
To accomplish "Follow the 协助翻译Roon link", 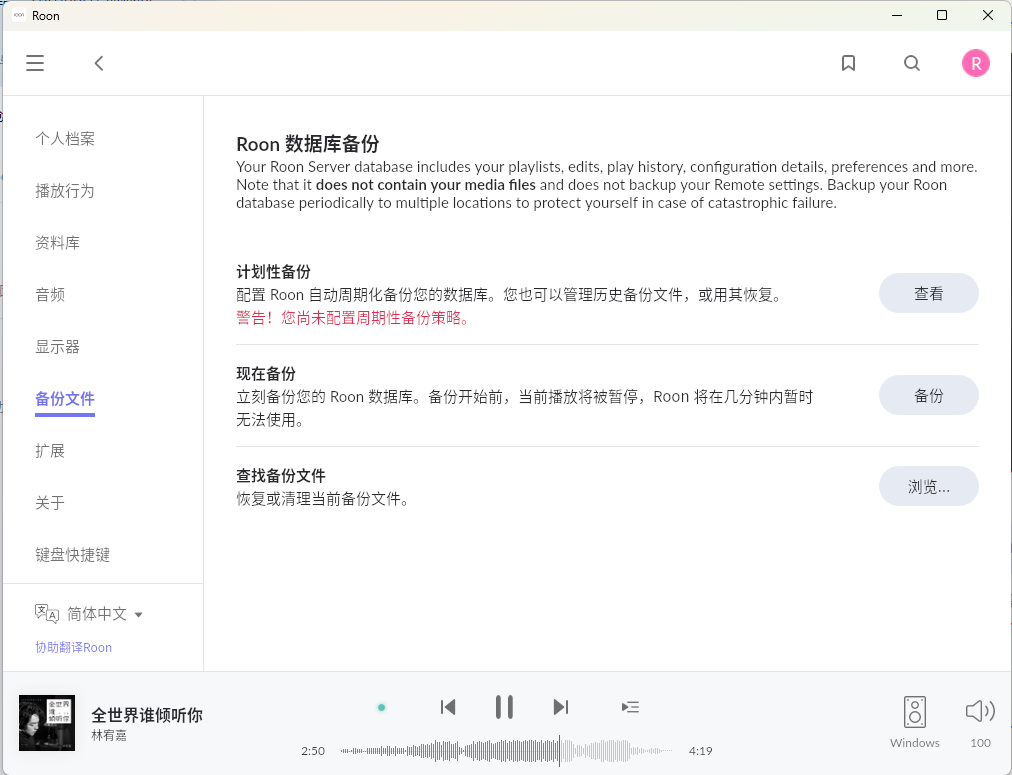I will coord(74,648).
